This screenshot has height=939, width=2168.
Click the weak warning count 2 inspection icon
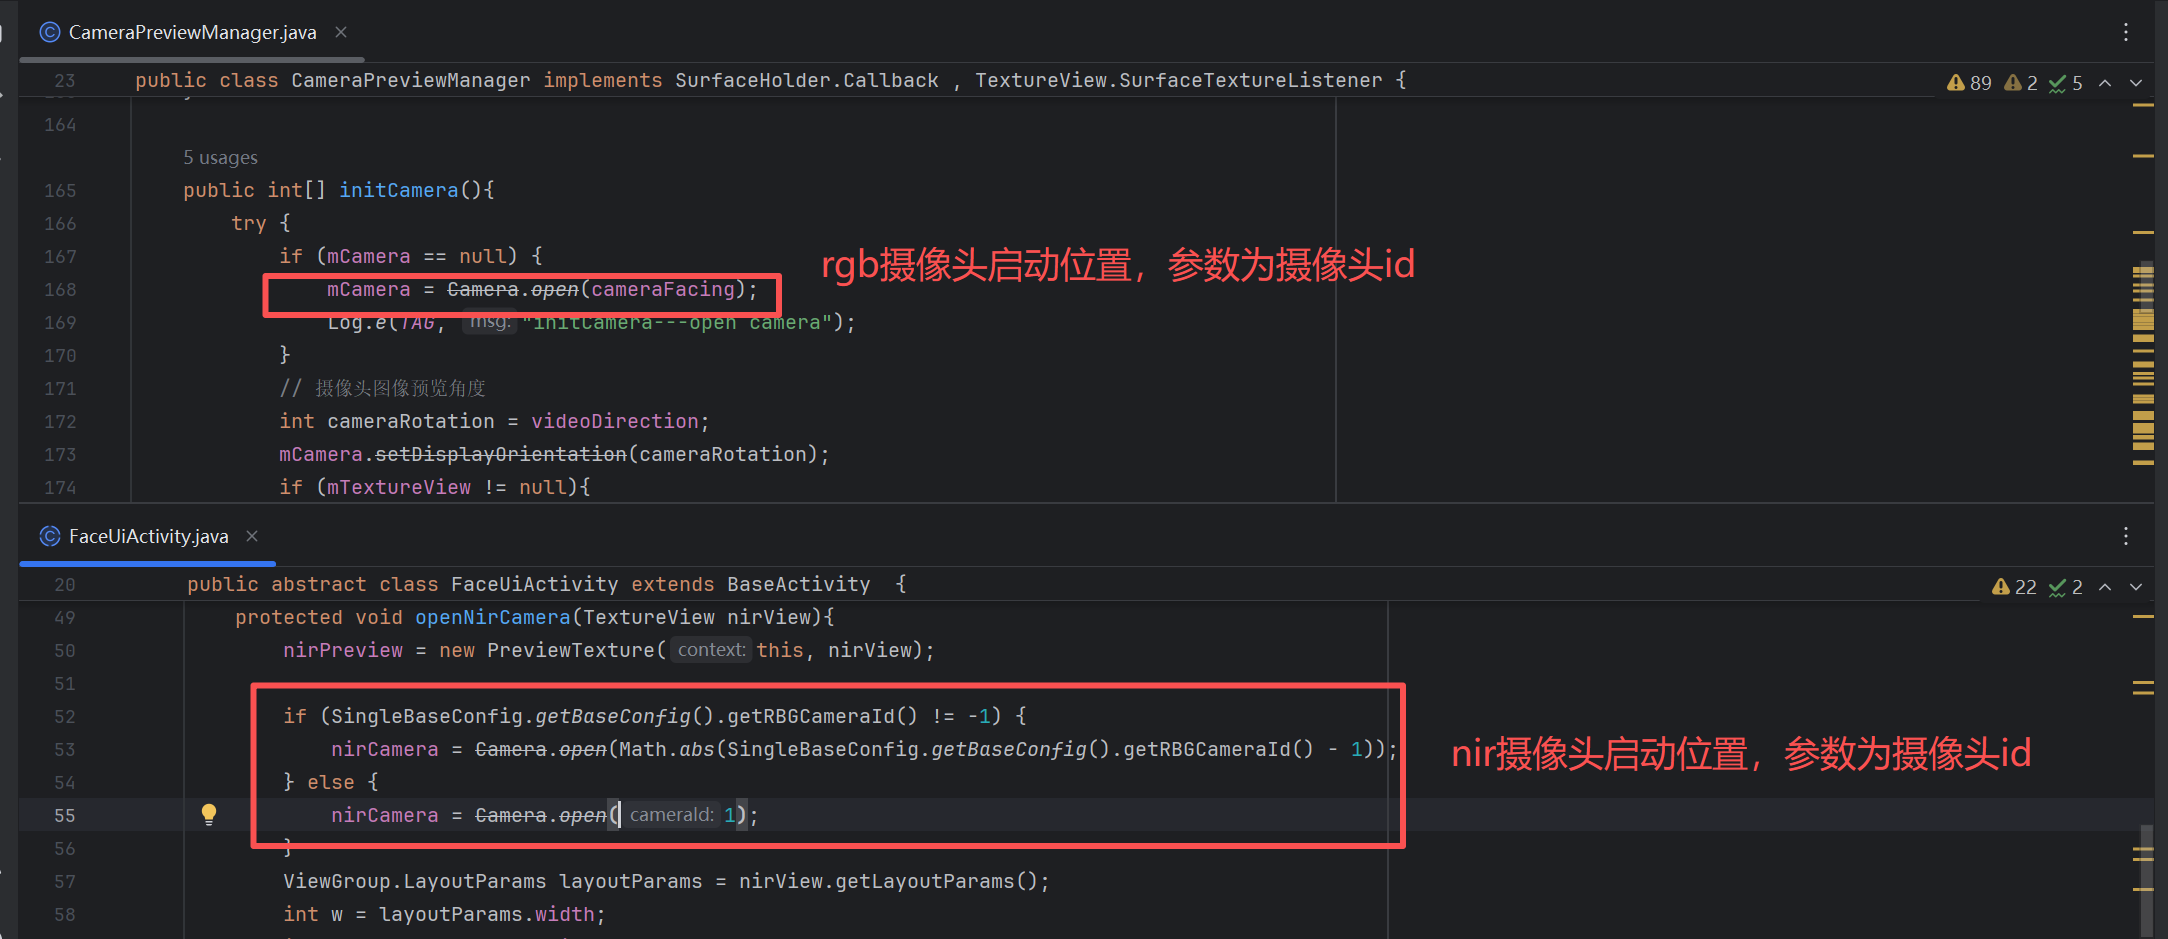2012,83
